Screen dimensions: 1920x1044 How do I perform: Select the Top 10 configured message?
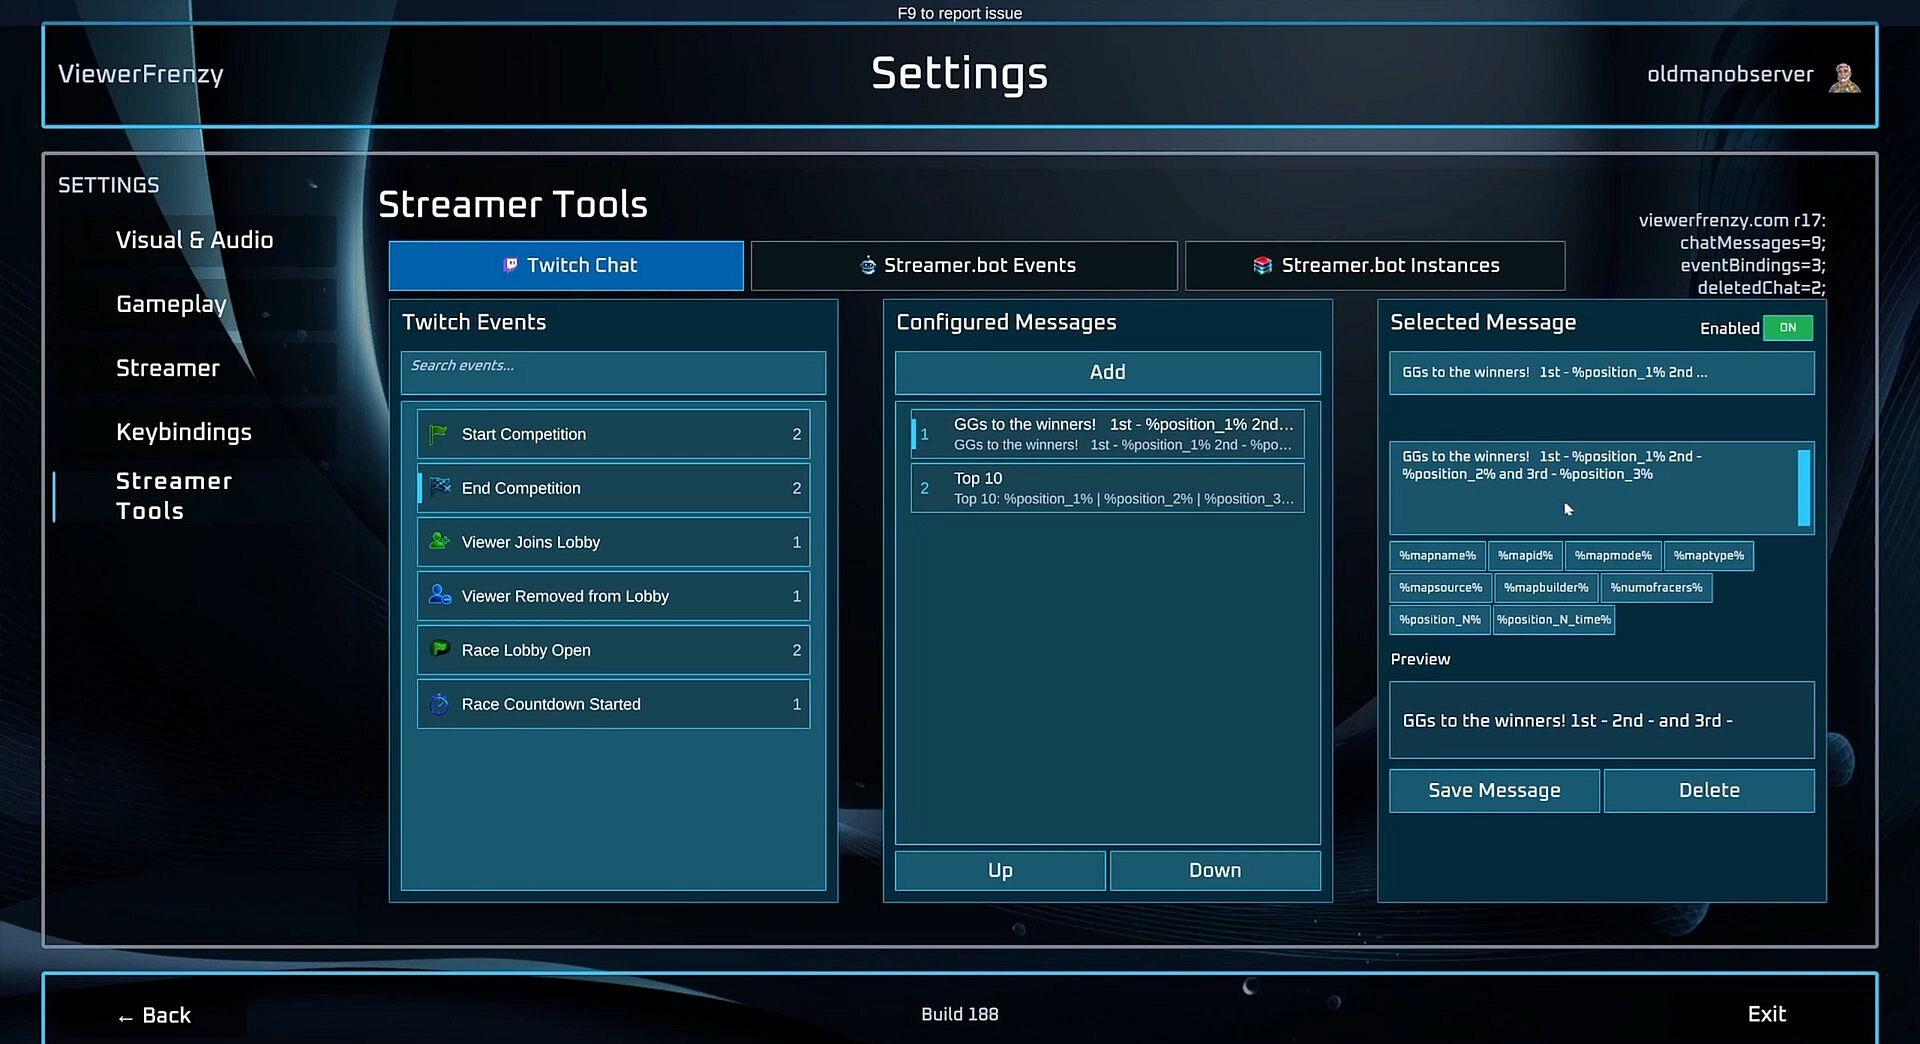(x=1107, y=488)
